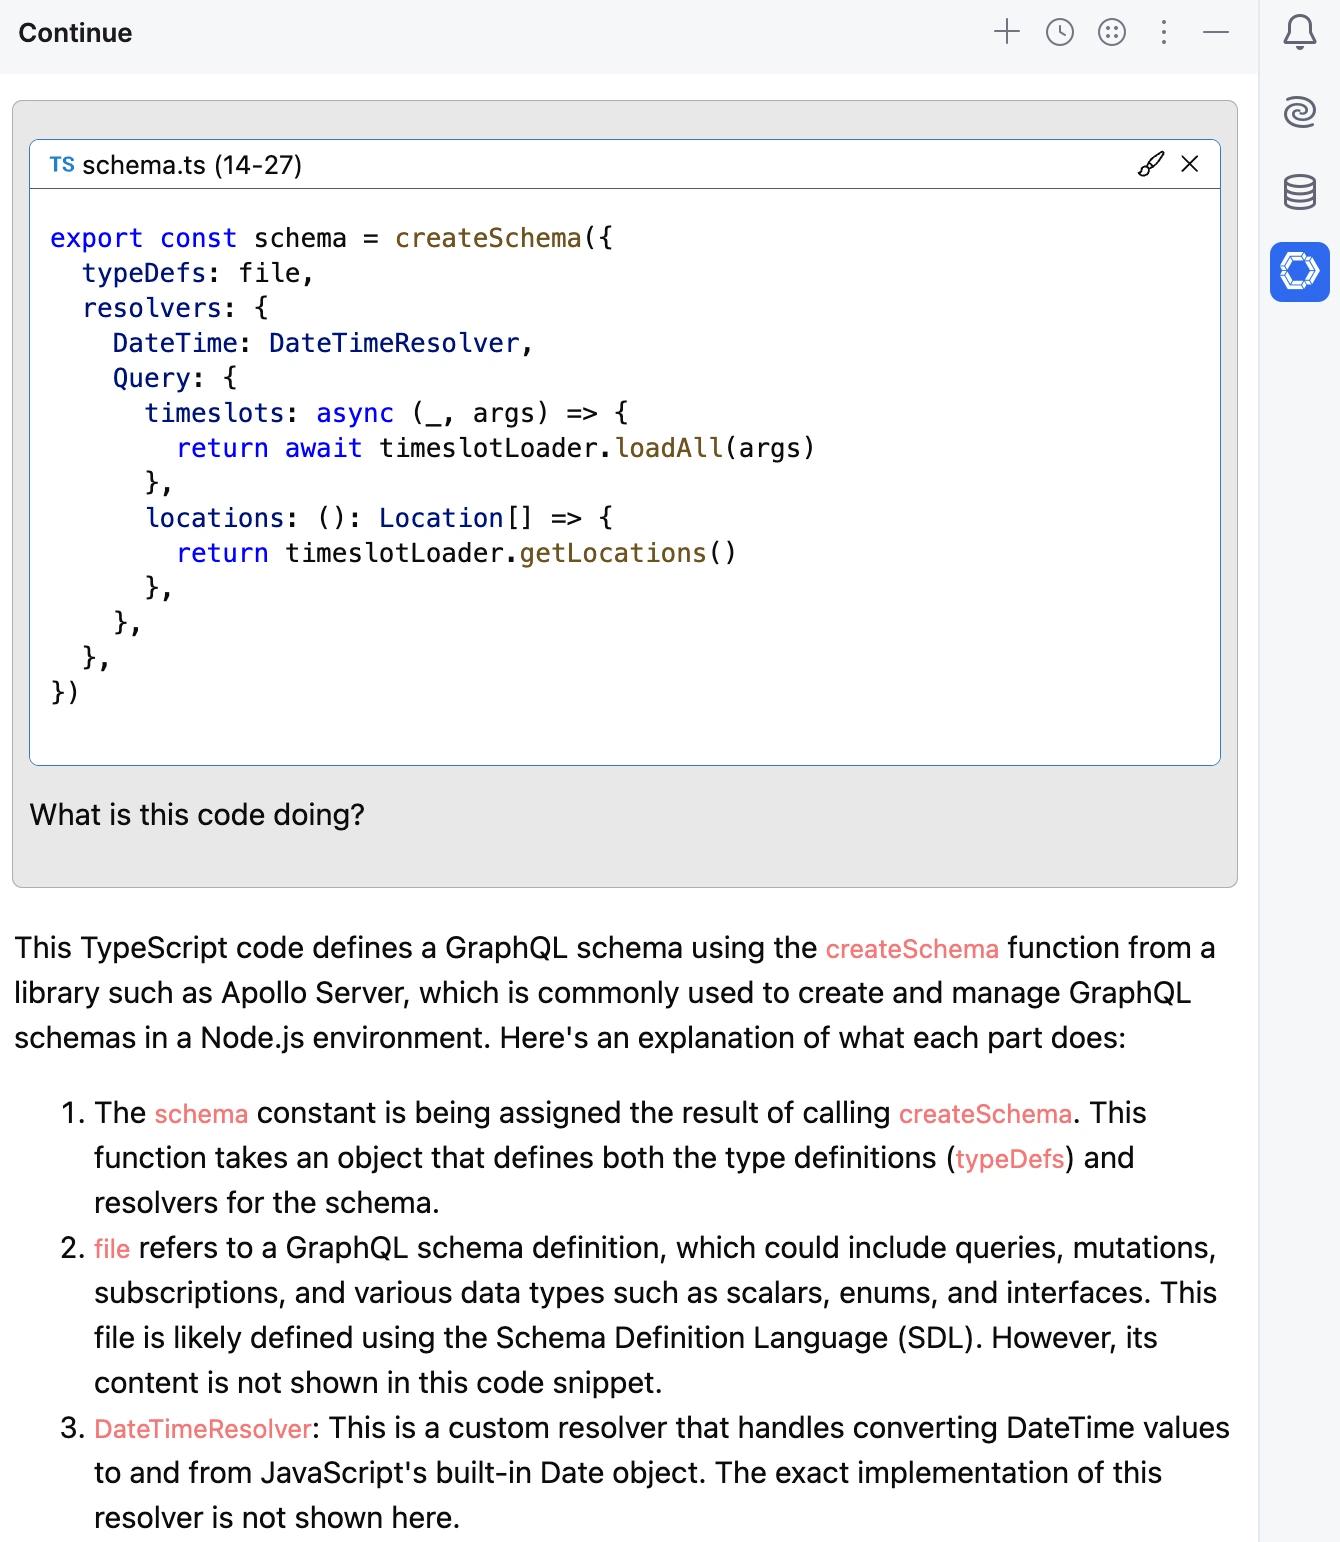Viewport: 1340px width, 1542px height.
Task: Start a new session with plus icon
Action: pos(1006,33)
